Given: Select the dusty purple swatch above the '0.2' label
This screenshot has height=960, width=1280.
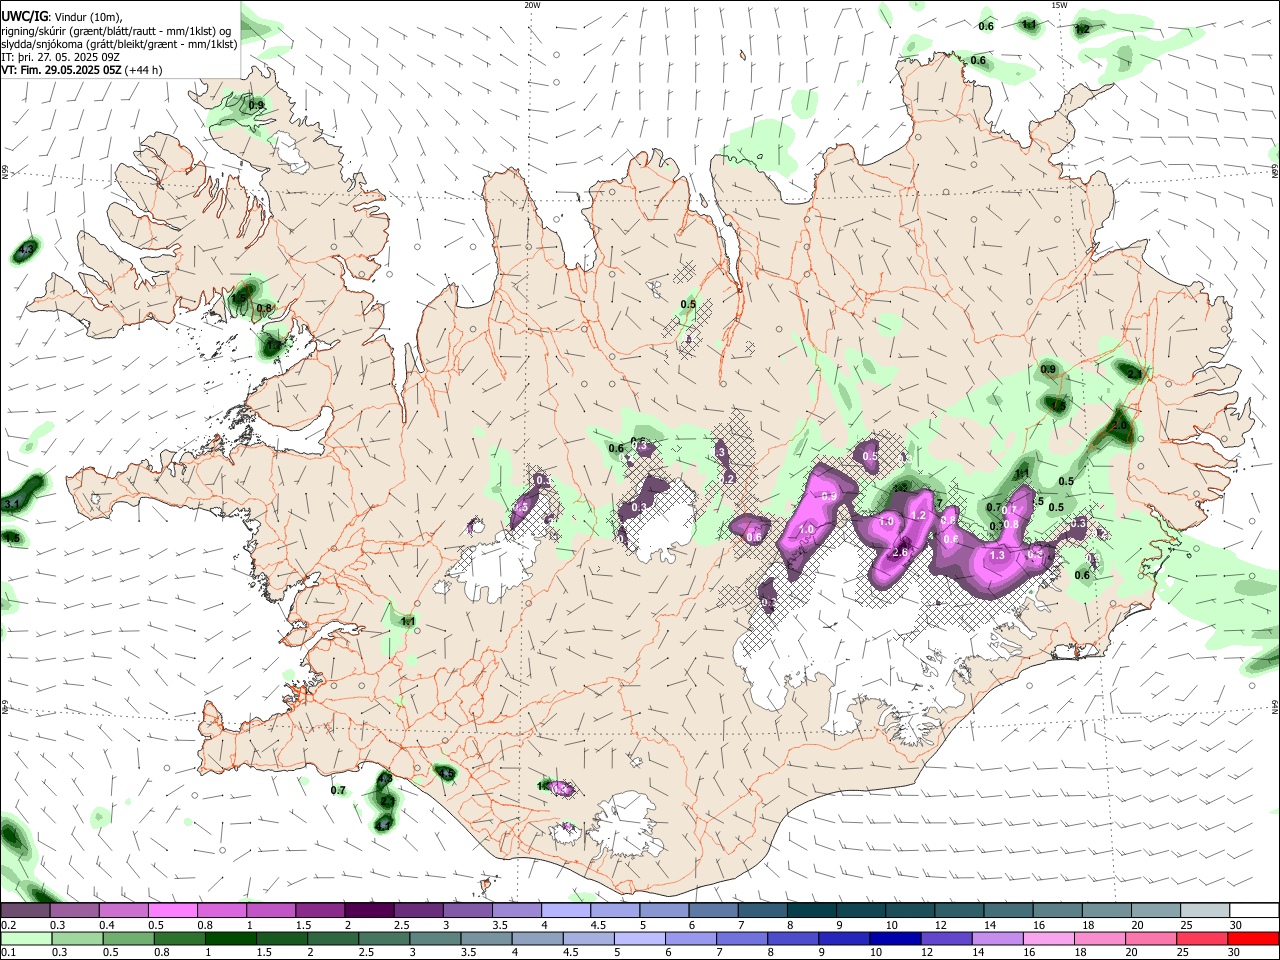Looking at the screenshot, I should coord(25,910).
